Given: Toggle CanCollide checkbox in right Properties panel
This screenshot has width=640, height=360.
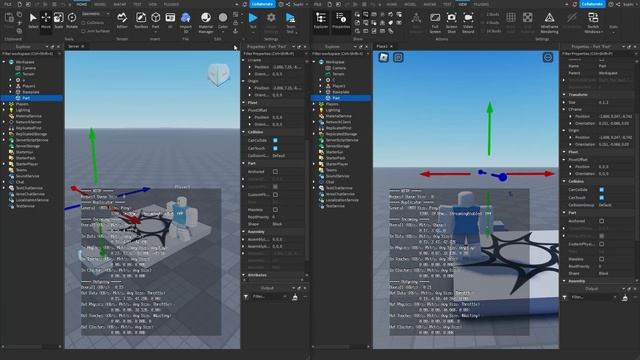Looking at the screenshot, I should [x=602, y=190].
